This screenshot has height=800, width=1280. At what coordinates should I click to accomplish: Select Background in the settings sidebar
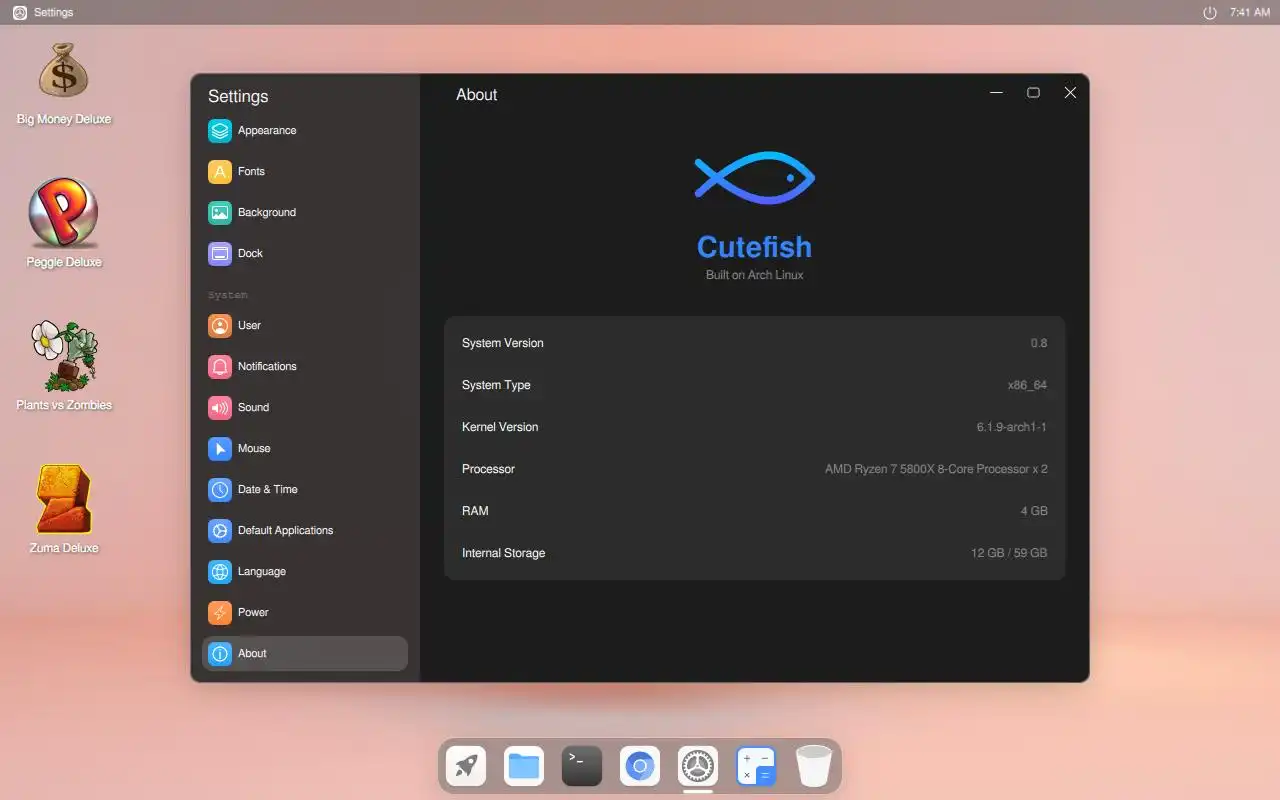tap(267, 213)
